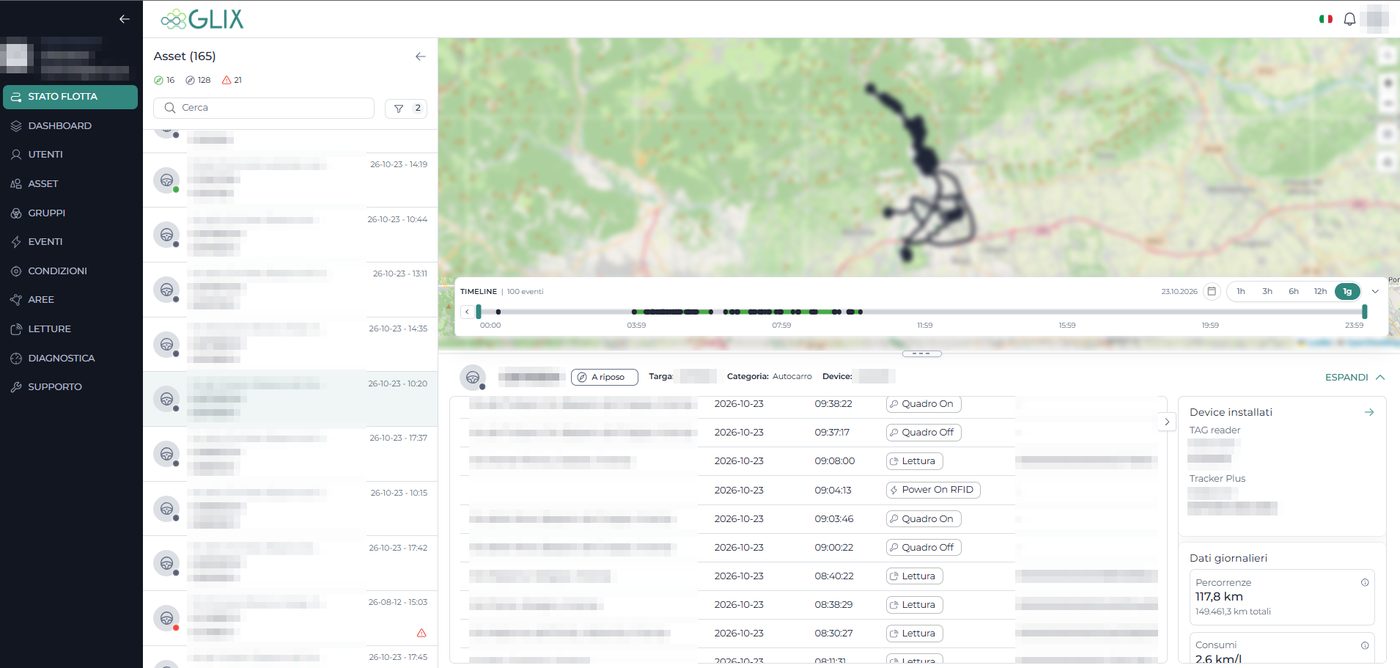Click the A riposo status badge
Viewport: 1400px width, 668px height.
click(x=604, y=377)
